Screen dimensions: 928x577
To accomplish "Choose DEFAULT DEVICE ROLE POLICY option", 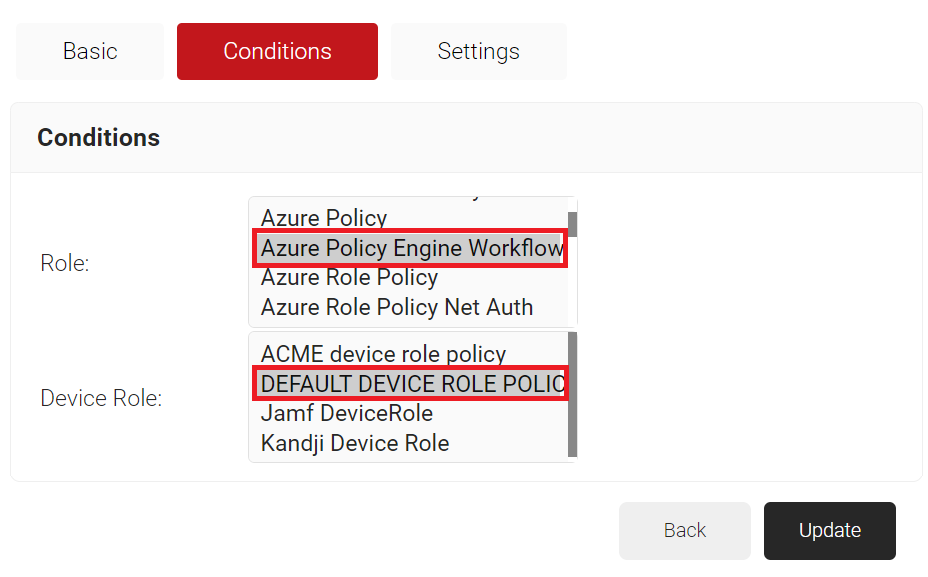I will [x=411, y=384].
